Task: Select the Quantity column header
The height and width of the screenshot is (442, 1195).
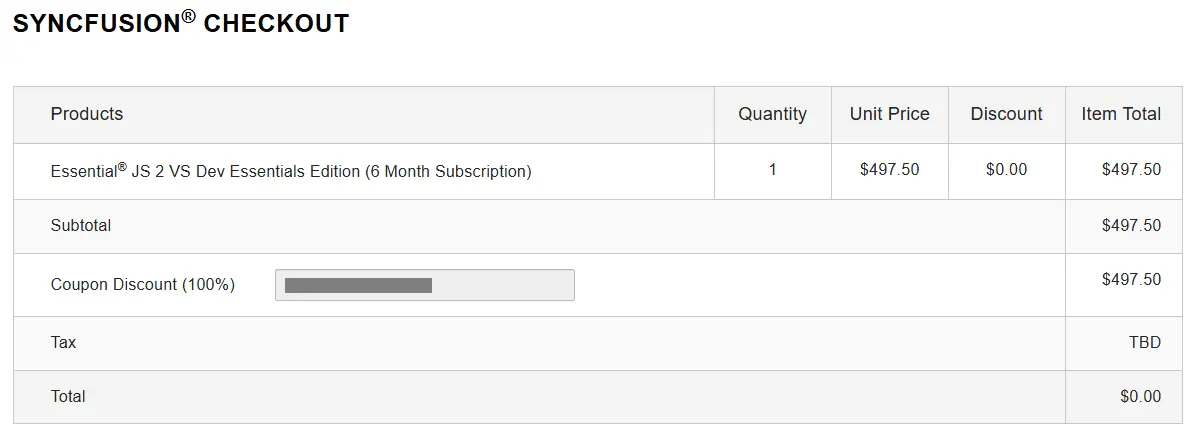Action: click(x=772, y=114)
